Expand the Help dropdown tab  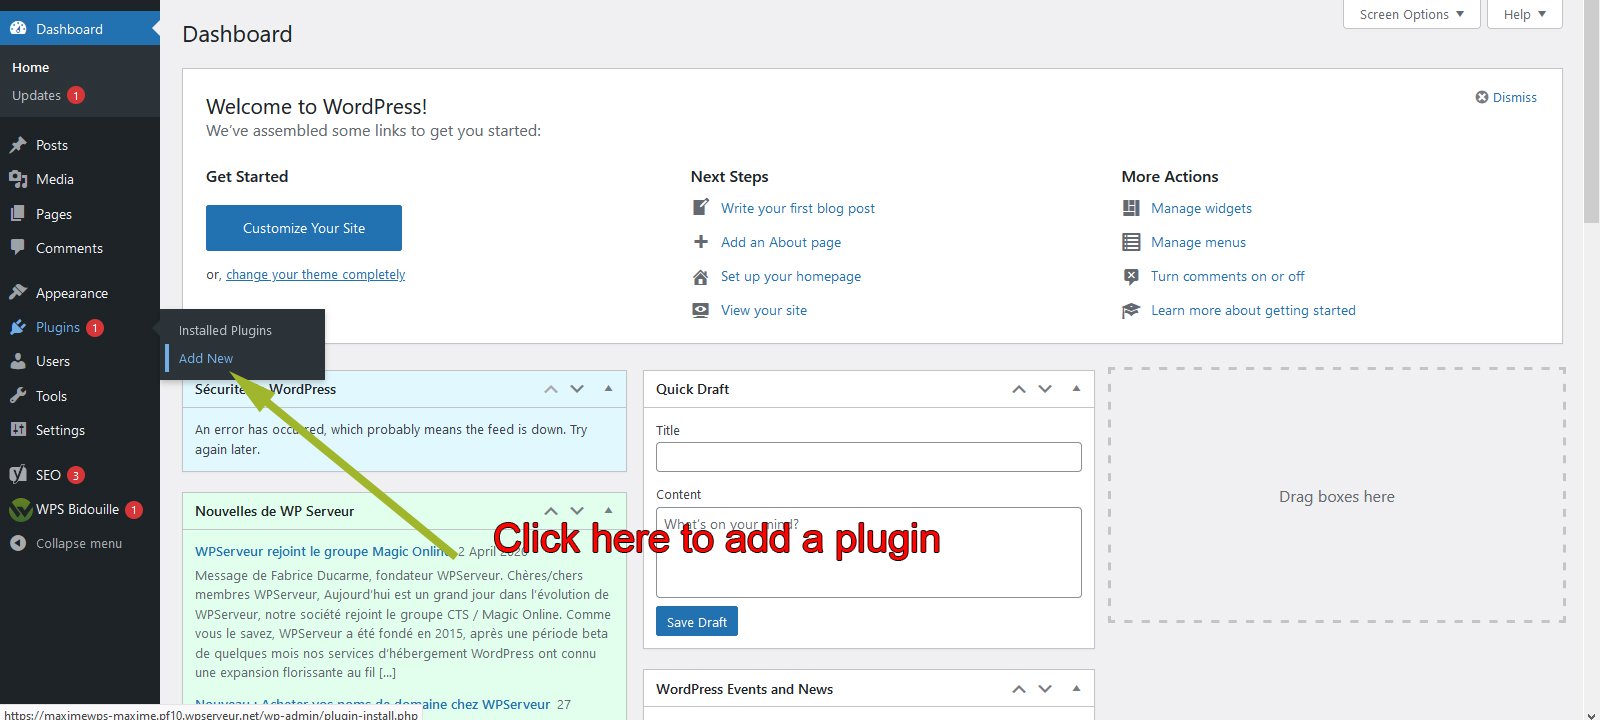tap(1524, 14)
